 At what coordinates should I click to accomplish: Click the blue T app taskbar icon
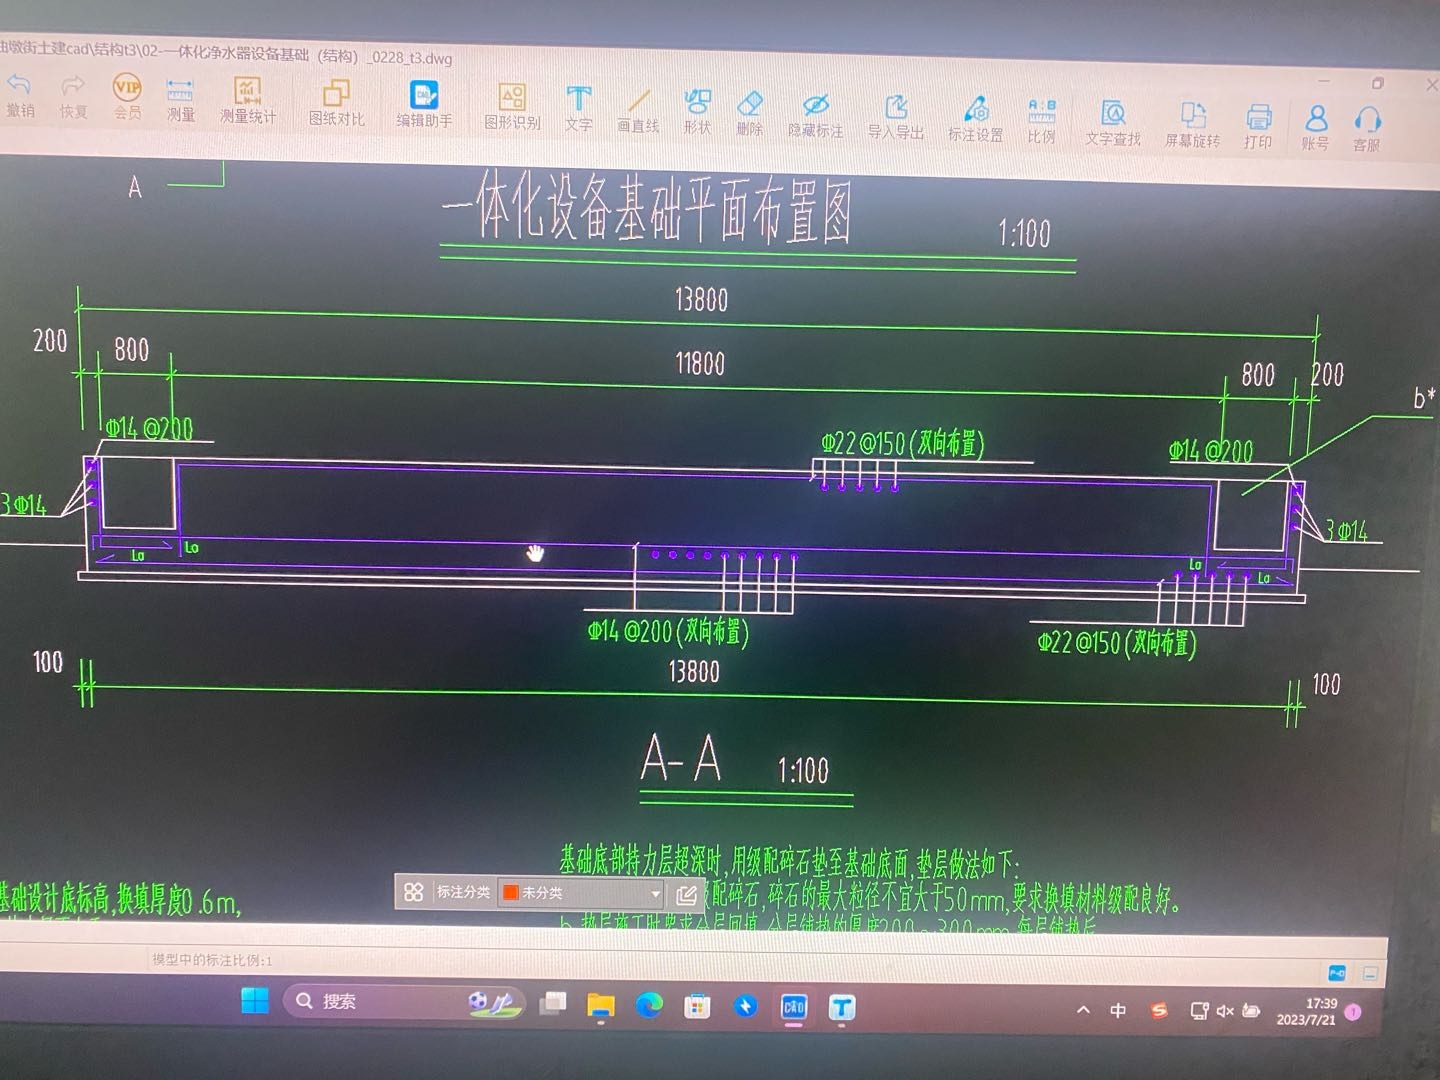click(x=842, y=1008)
